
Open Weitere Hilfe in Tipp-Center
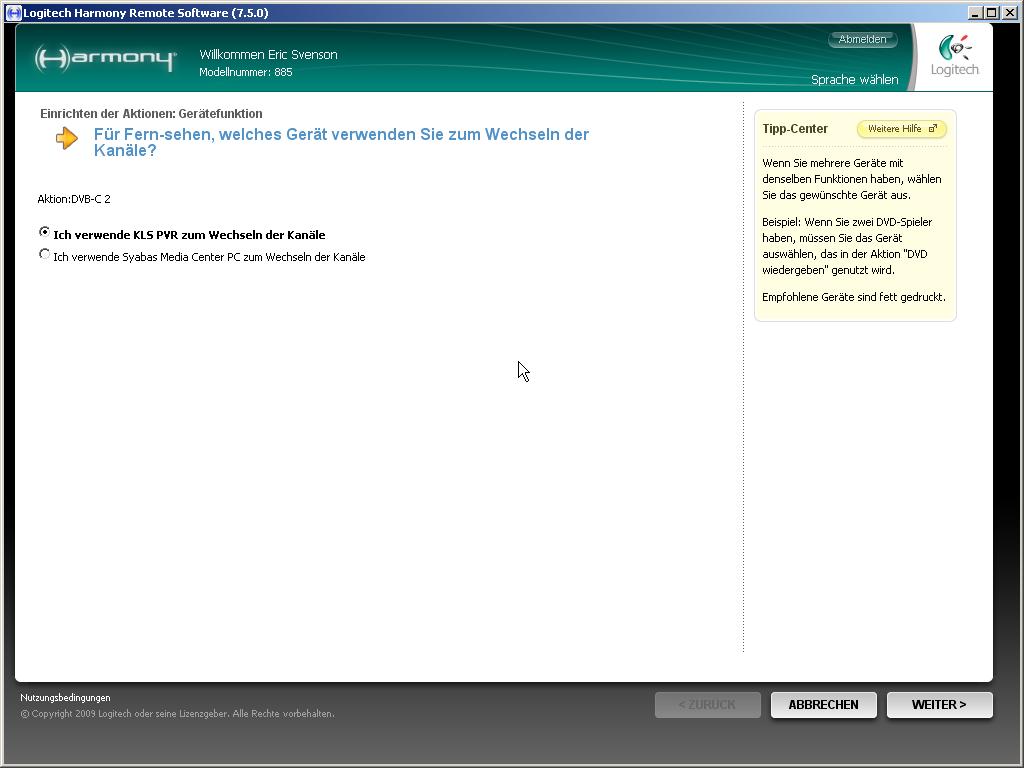coord(901,129)
